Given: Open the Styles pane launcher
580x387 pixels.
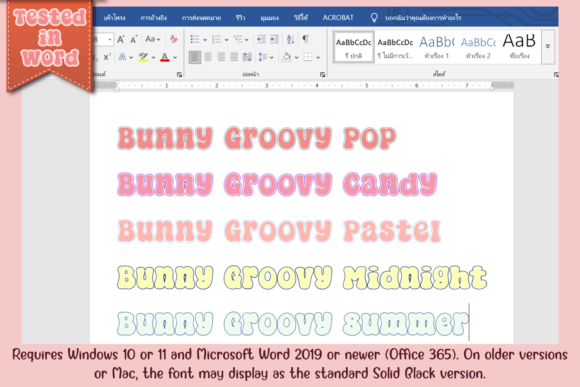Looking at the screenshot, I should (556, 75).
